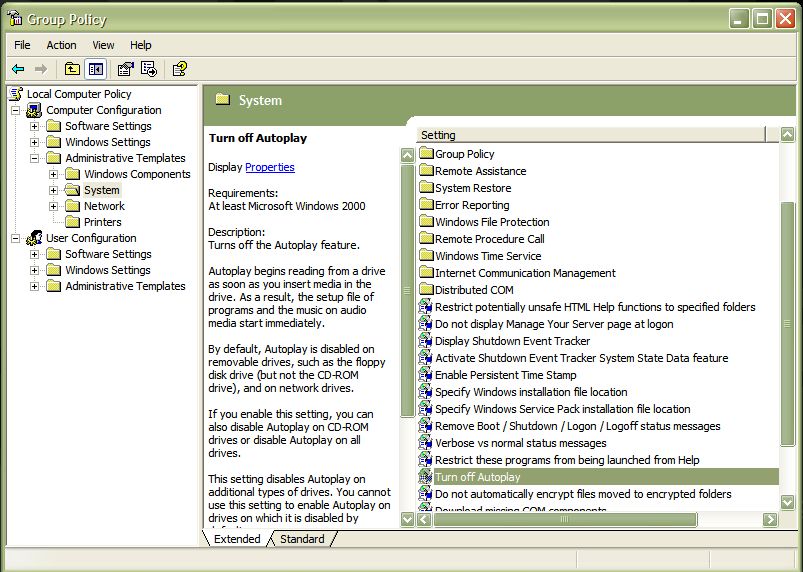This screenshot has width=803, height=572.
Task: Select Restrict these programs launched from Help
Action: tap(559, 459)
